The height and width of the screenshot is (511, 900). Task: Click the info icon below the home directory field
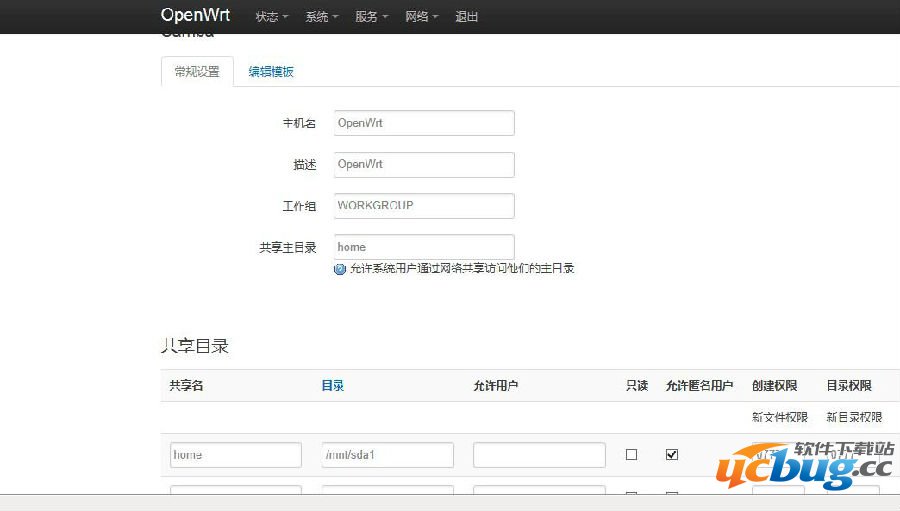[x=340, y=269]
